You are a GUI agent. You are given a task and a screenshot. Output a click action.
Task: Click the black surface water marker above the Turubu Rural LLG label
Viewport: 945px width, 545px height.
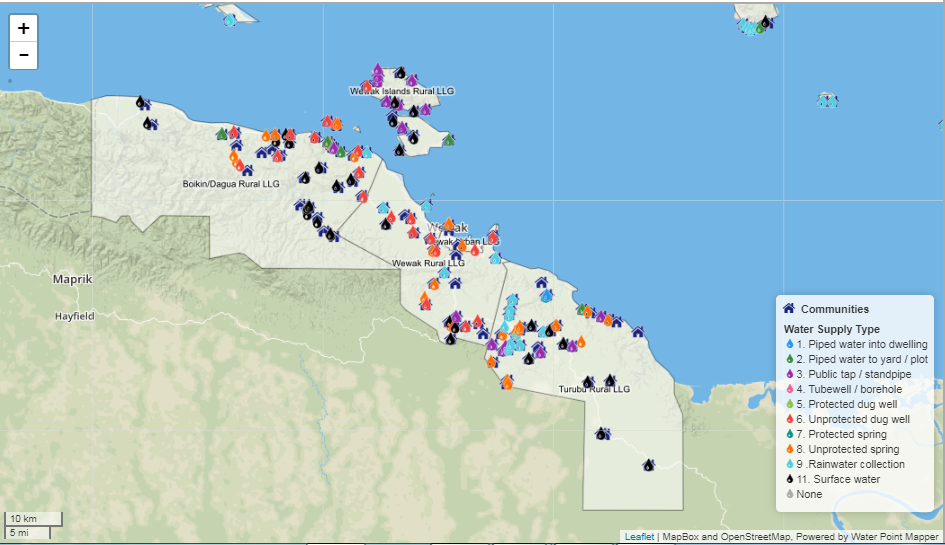(x=609, y=380)
